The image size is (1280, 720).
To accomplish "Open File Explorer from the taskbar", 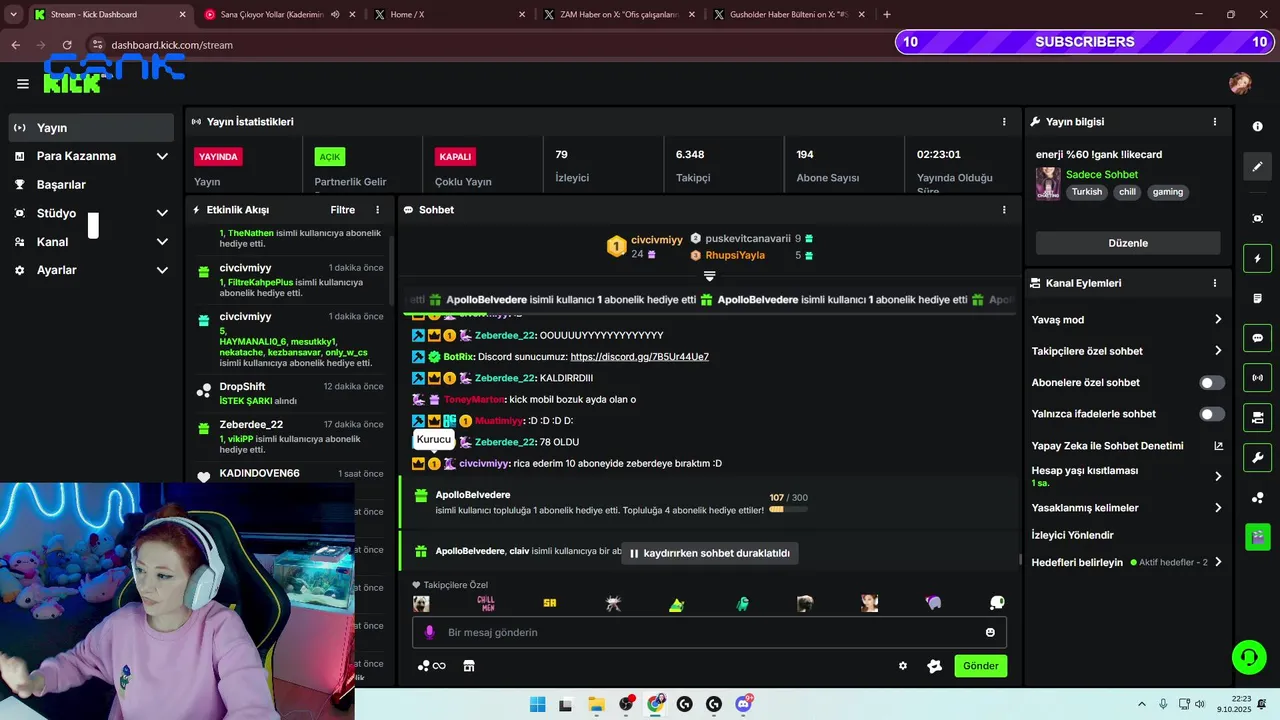I will 596,704.
